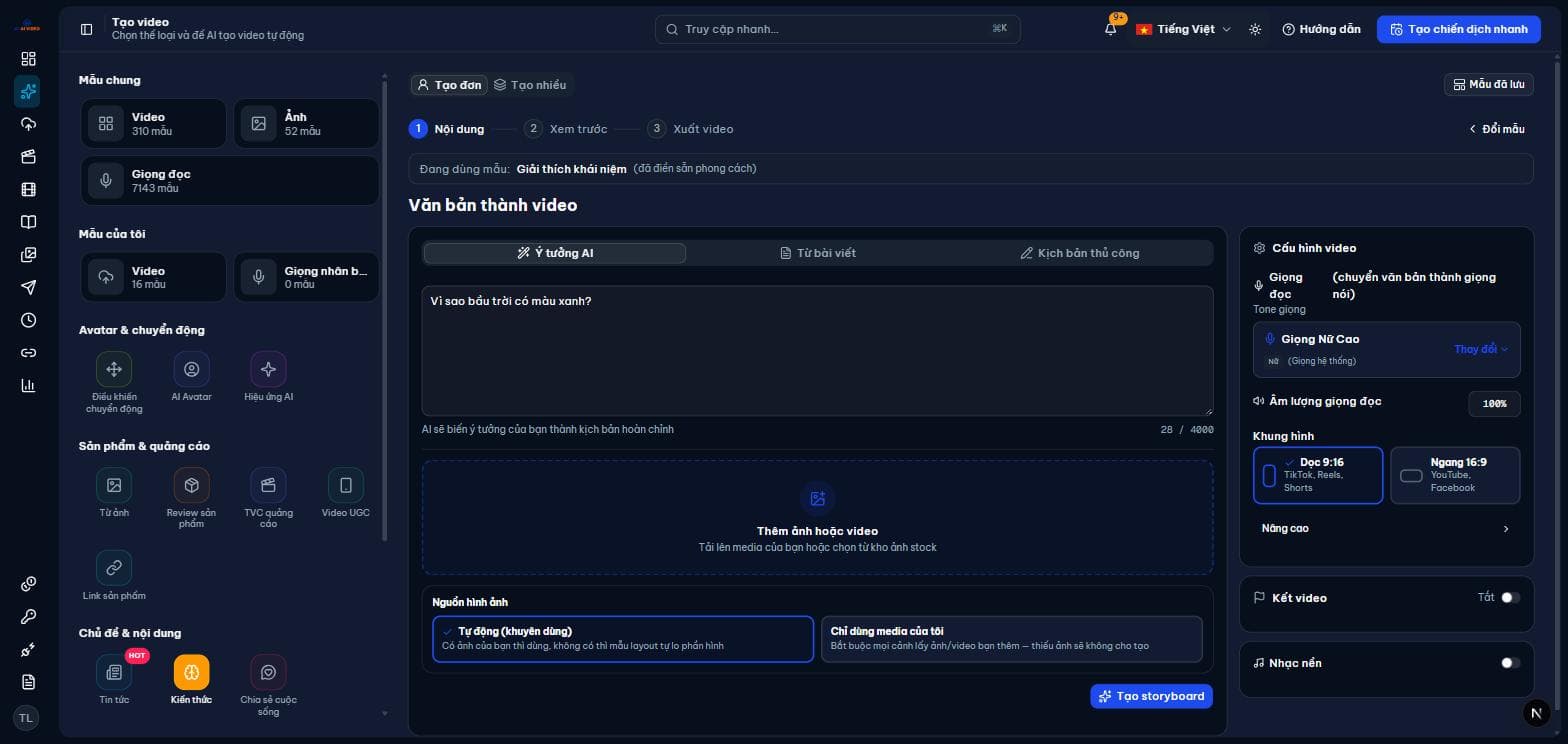Open the Hướng dẫn guide link
This screenshot has width=1568, height=744.
[1321, 29]
